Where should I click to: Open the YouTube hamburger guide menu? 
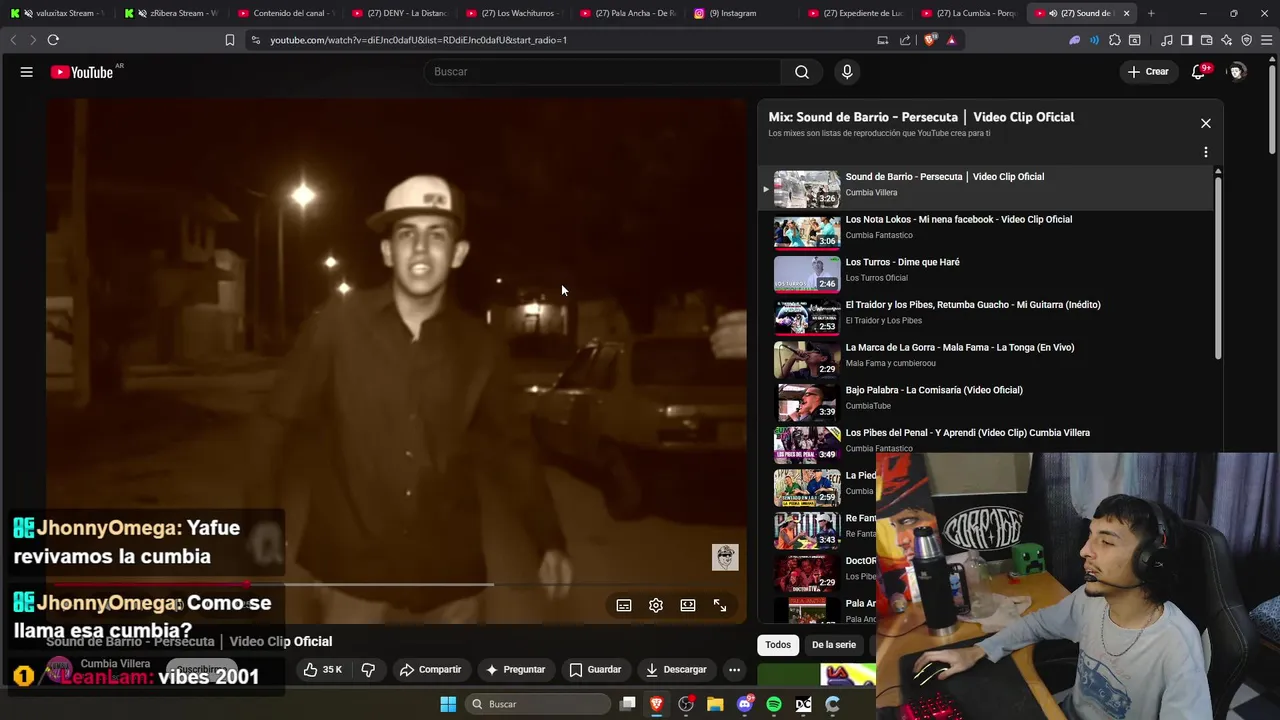27,72
